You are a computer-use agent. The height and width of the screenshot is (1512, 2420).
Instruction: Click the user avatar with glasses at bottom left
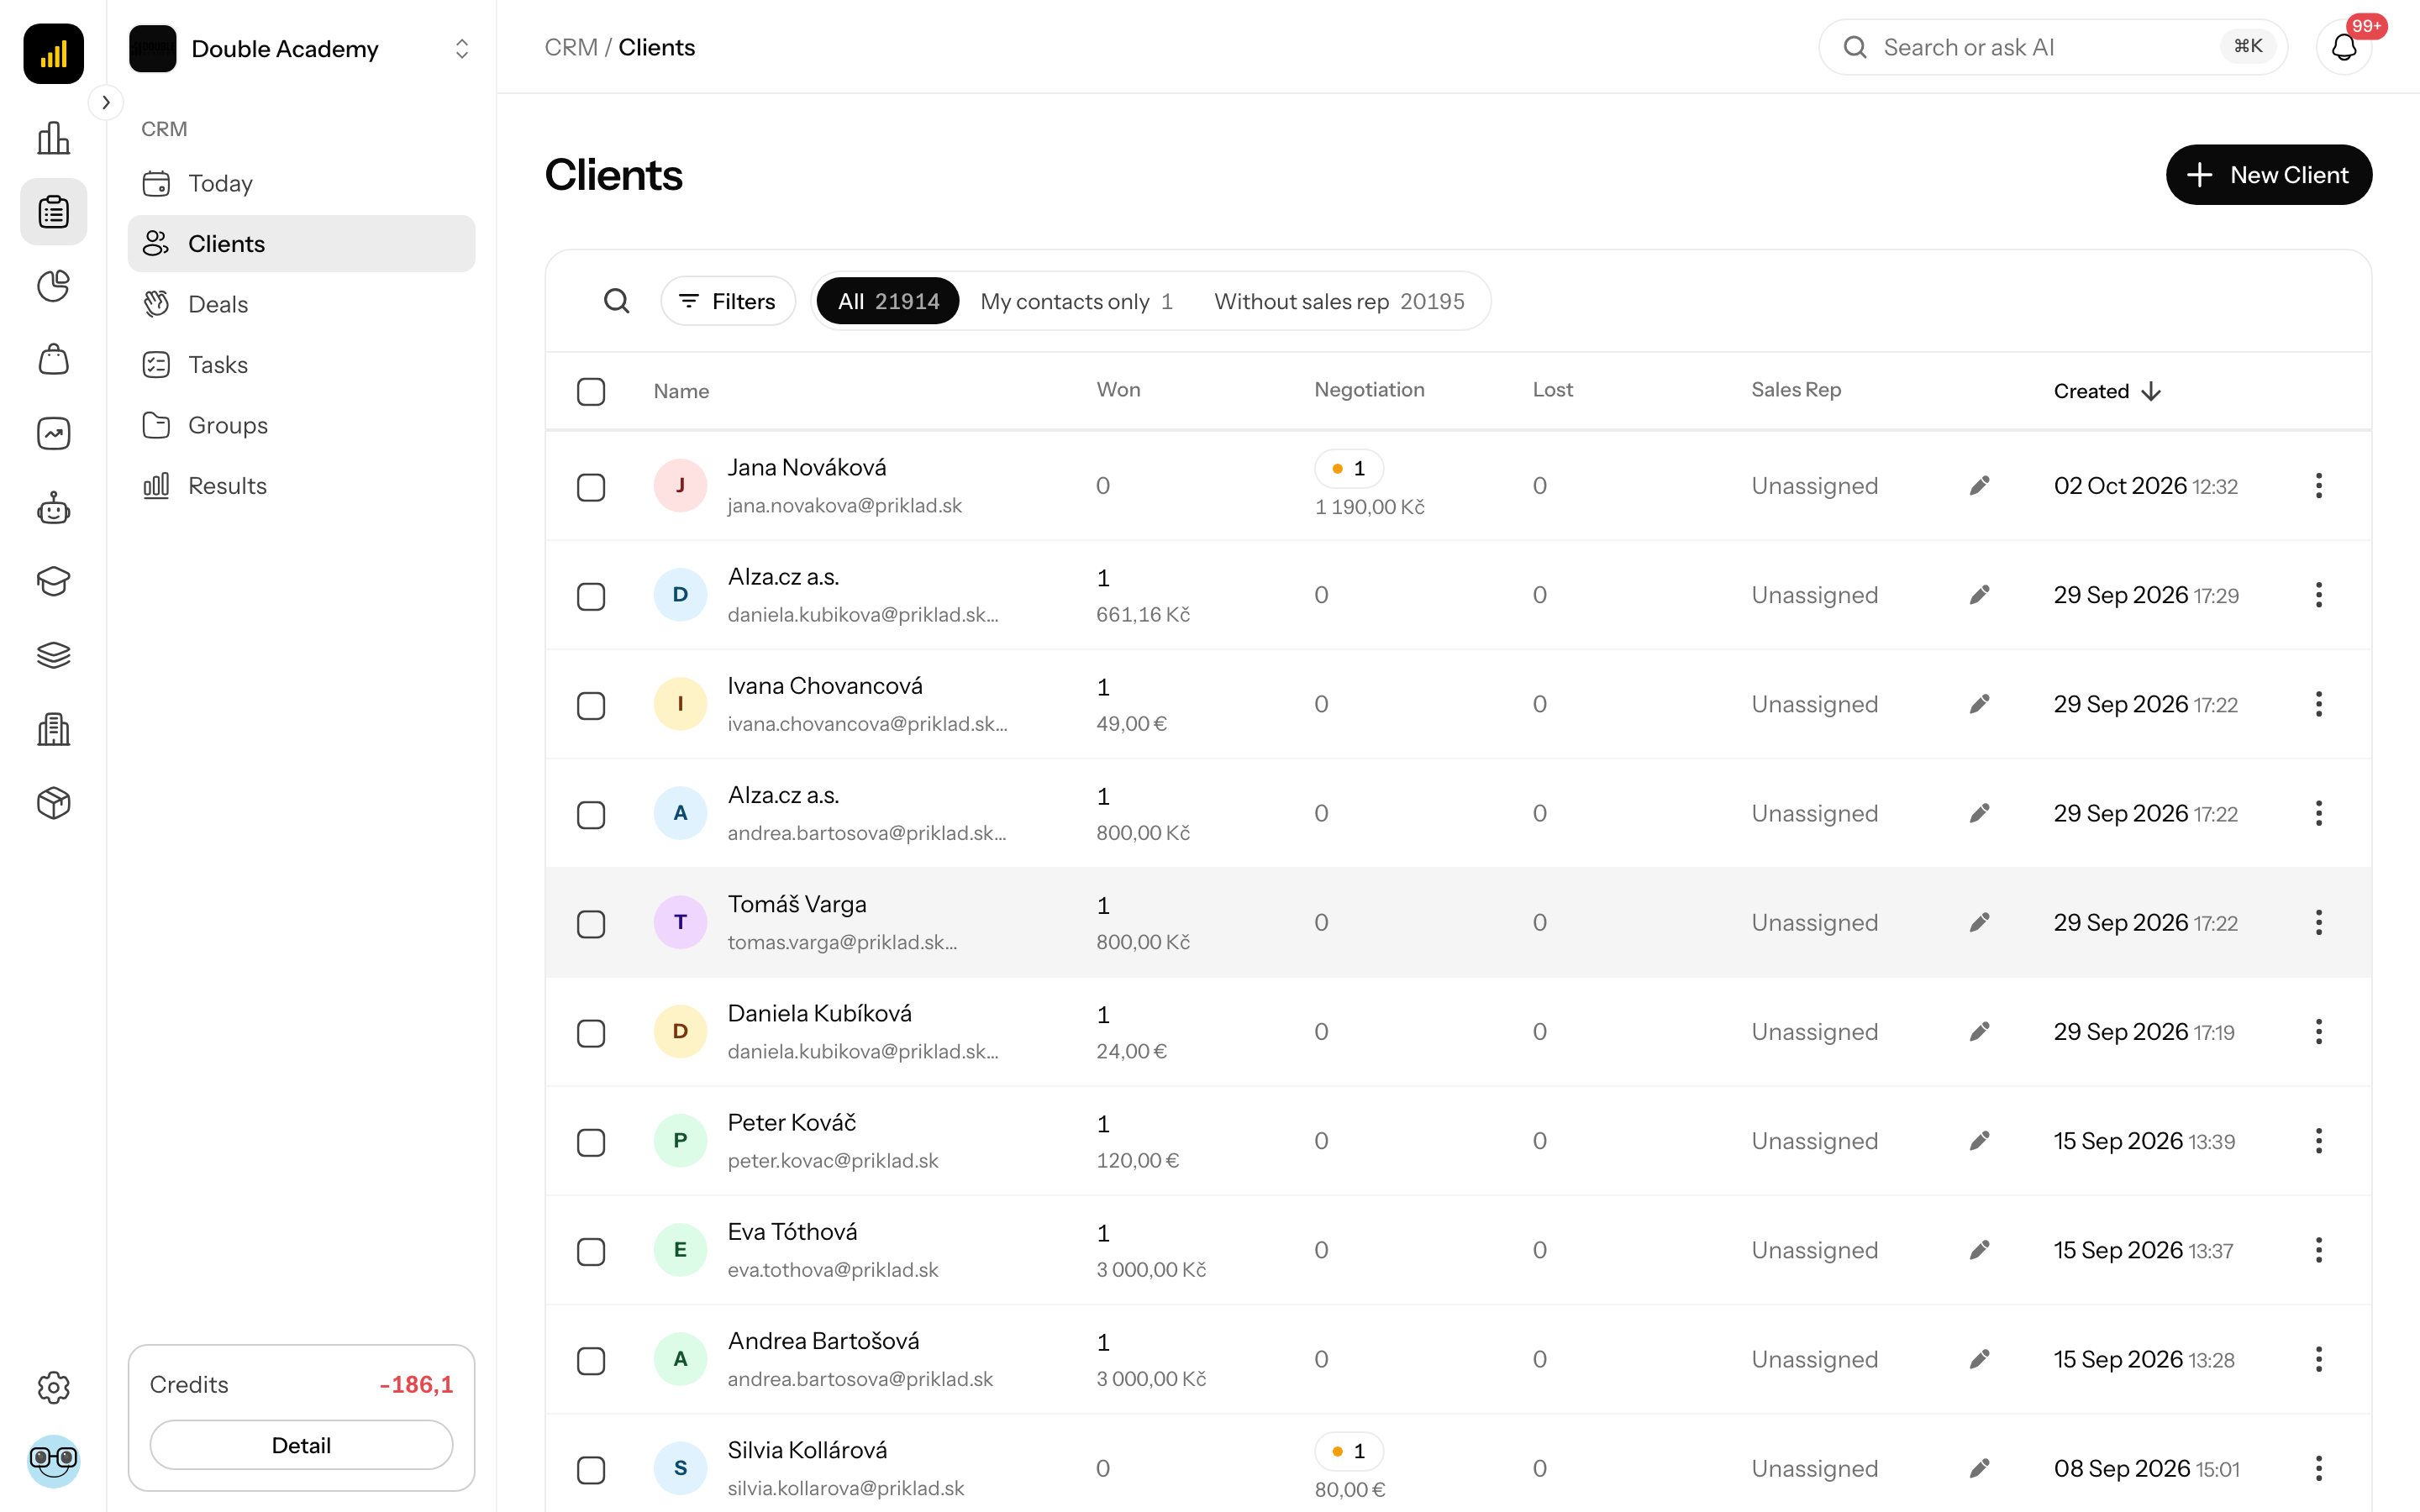point(53,1460)
